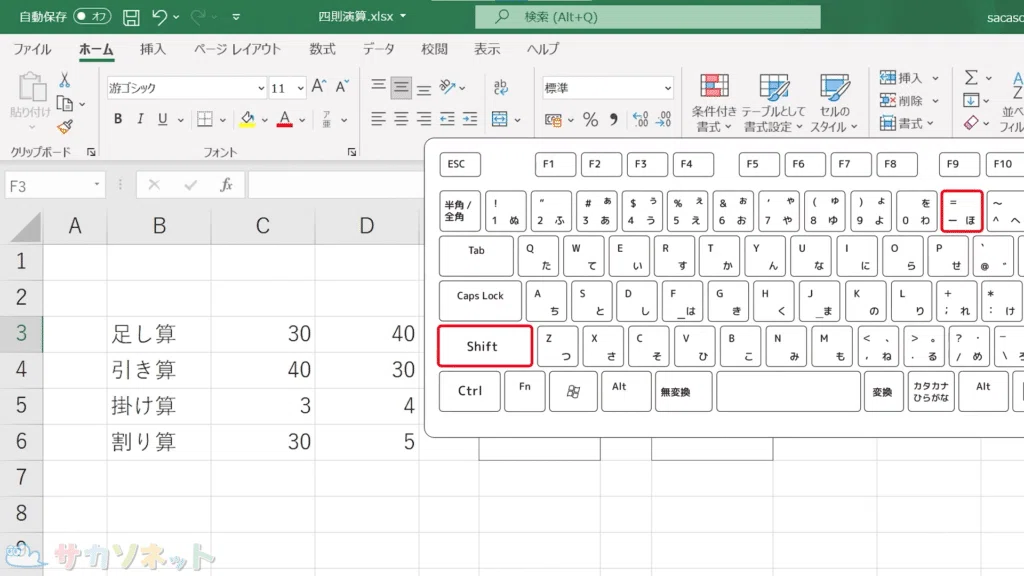Toggle Wrap Text icon
Viewport: 1024px width, 576px height.
pyautogui.click(x=501, y=86)
